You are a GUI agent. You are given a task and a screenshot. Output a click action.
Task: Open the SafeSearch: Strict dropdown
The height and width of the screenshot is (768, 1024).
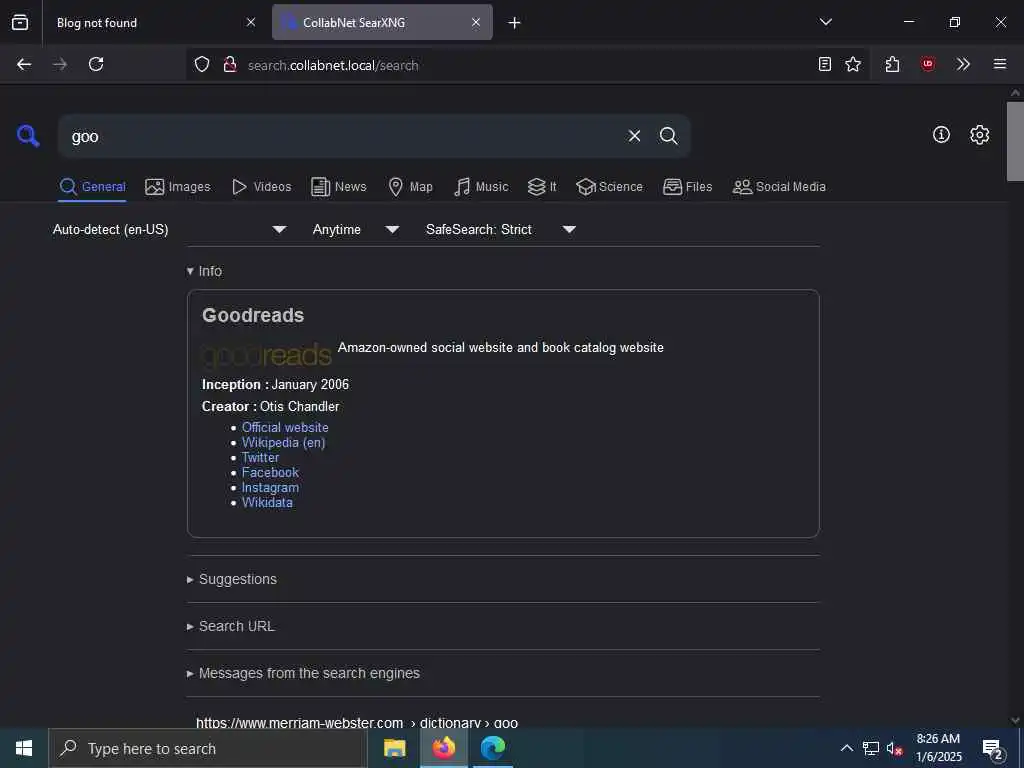[x=500, y=229]
